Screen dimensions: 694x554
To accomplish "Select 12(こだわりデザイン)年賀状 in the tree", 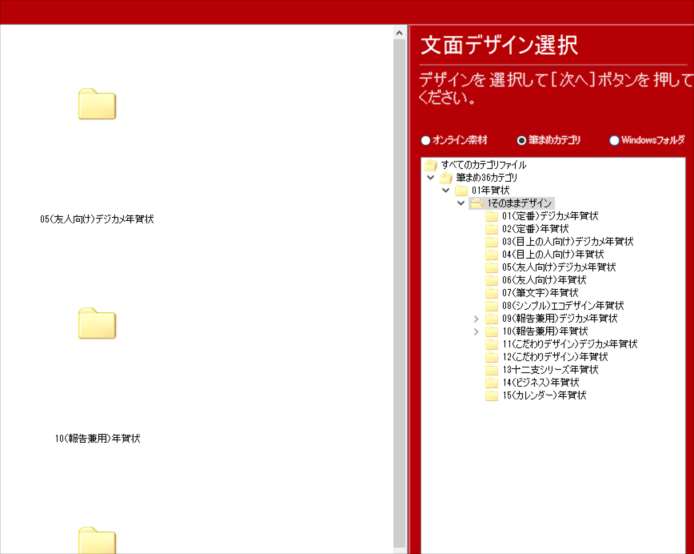I will point(554,357).
